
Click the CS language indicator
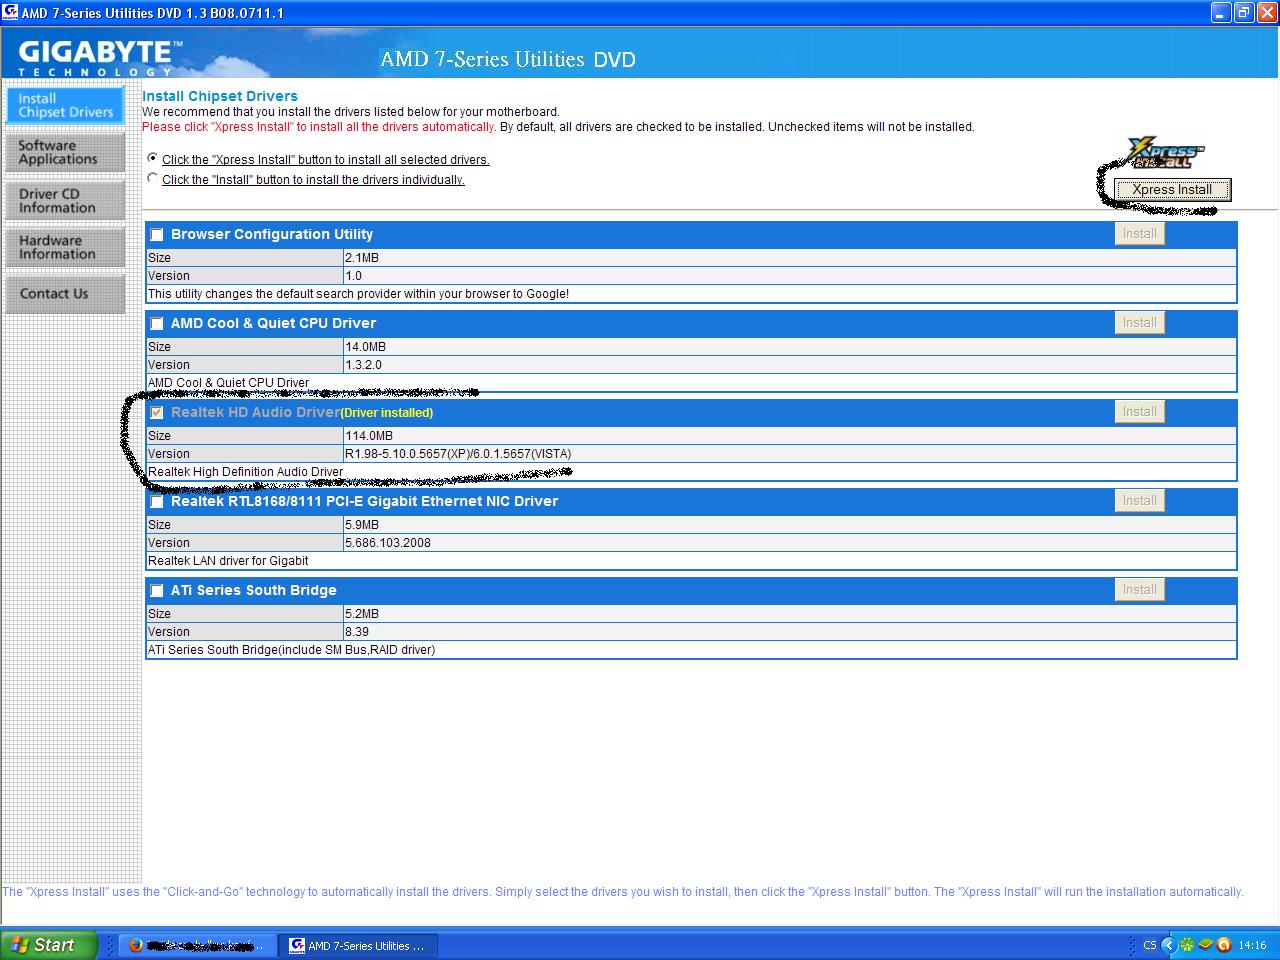[x=1150, y=945]
